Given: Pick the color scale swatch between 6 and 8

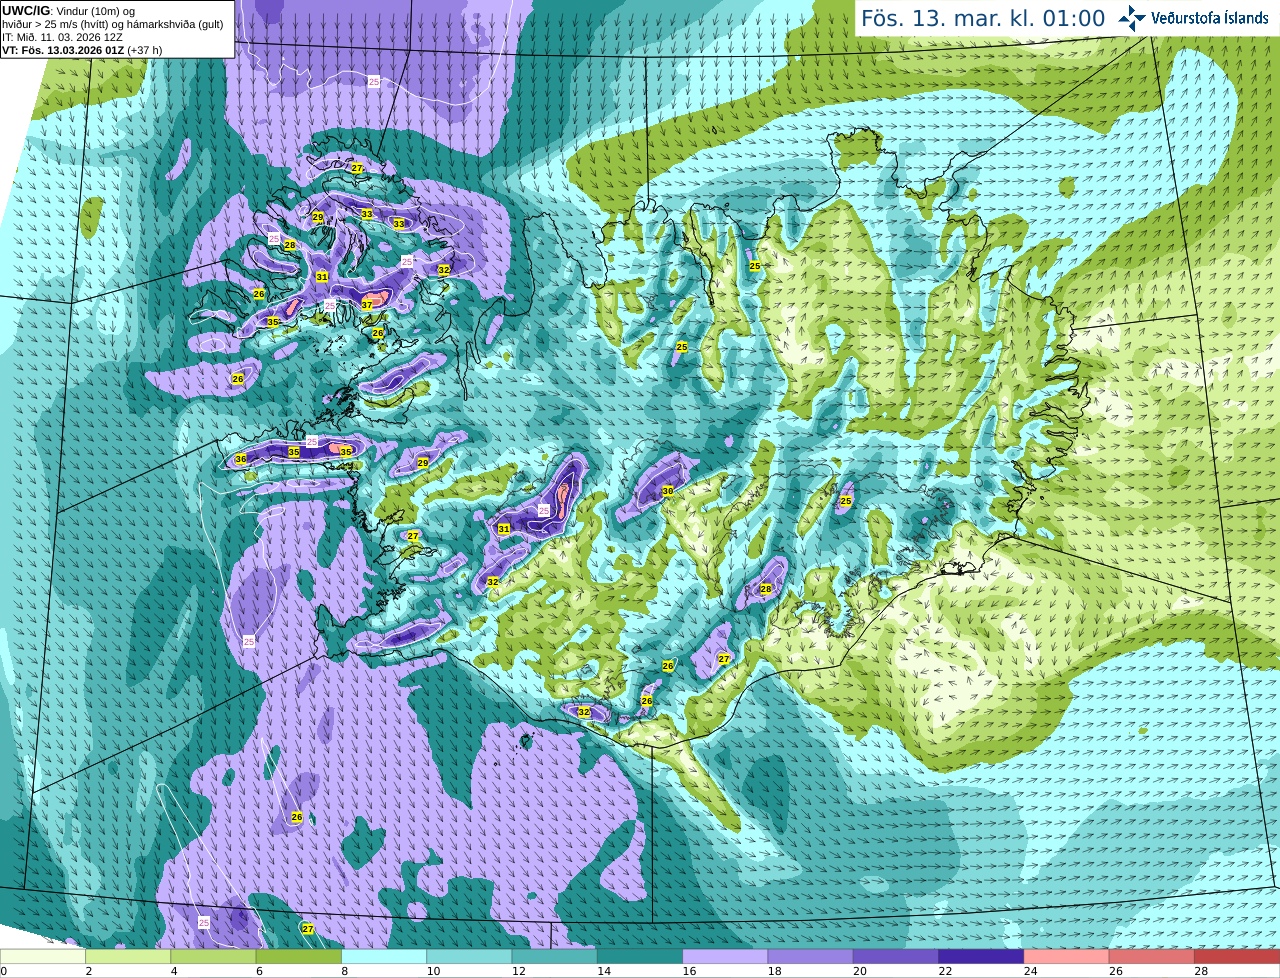Looking at the screenshot, I should 299,956.
